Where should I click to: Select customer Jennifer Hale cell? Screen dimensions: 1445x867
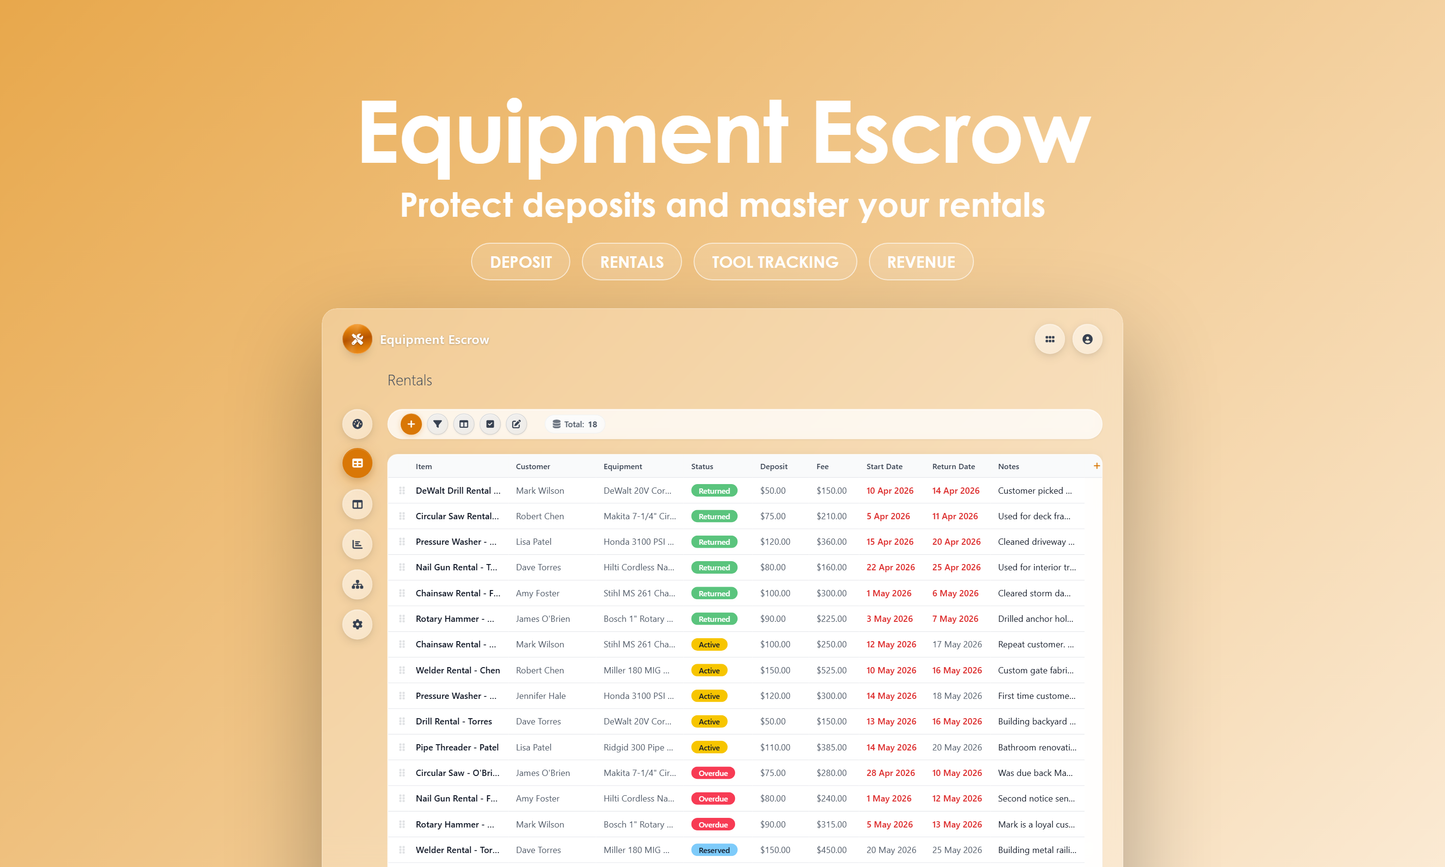[x=541, y=696]
